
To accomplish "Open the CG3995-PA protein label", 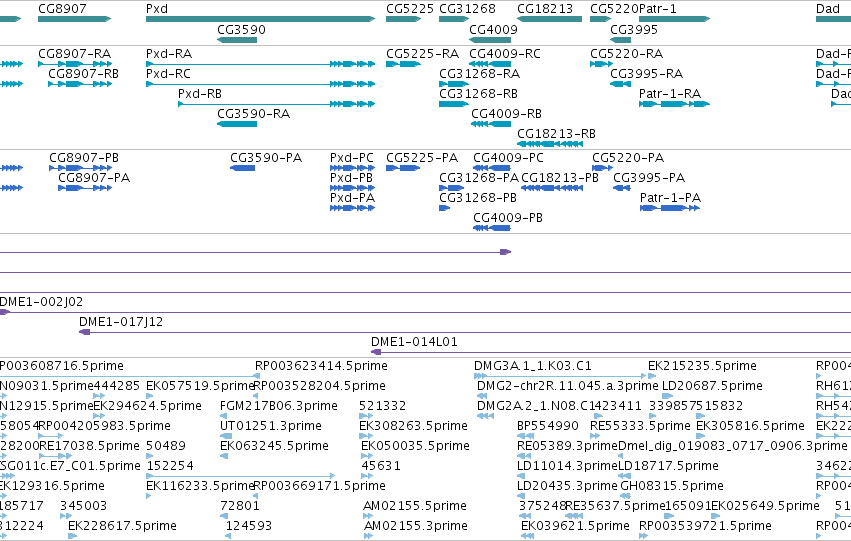I will [649, 178].
